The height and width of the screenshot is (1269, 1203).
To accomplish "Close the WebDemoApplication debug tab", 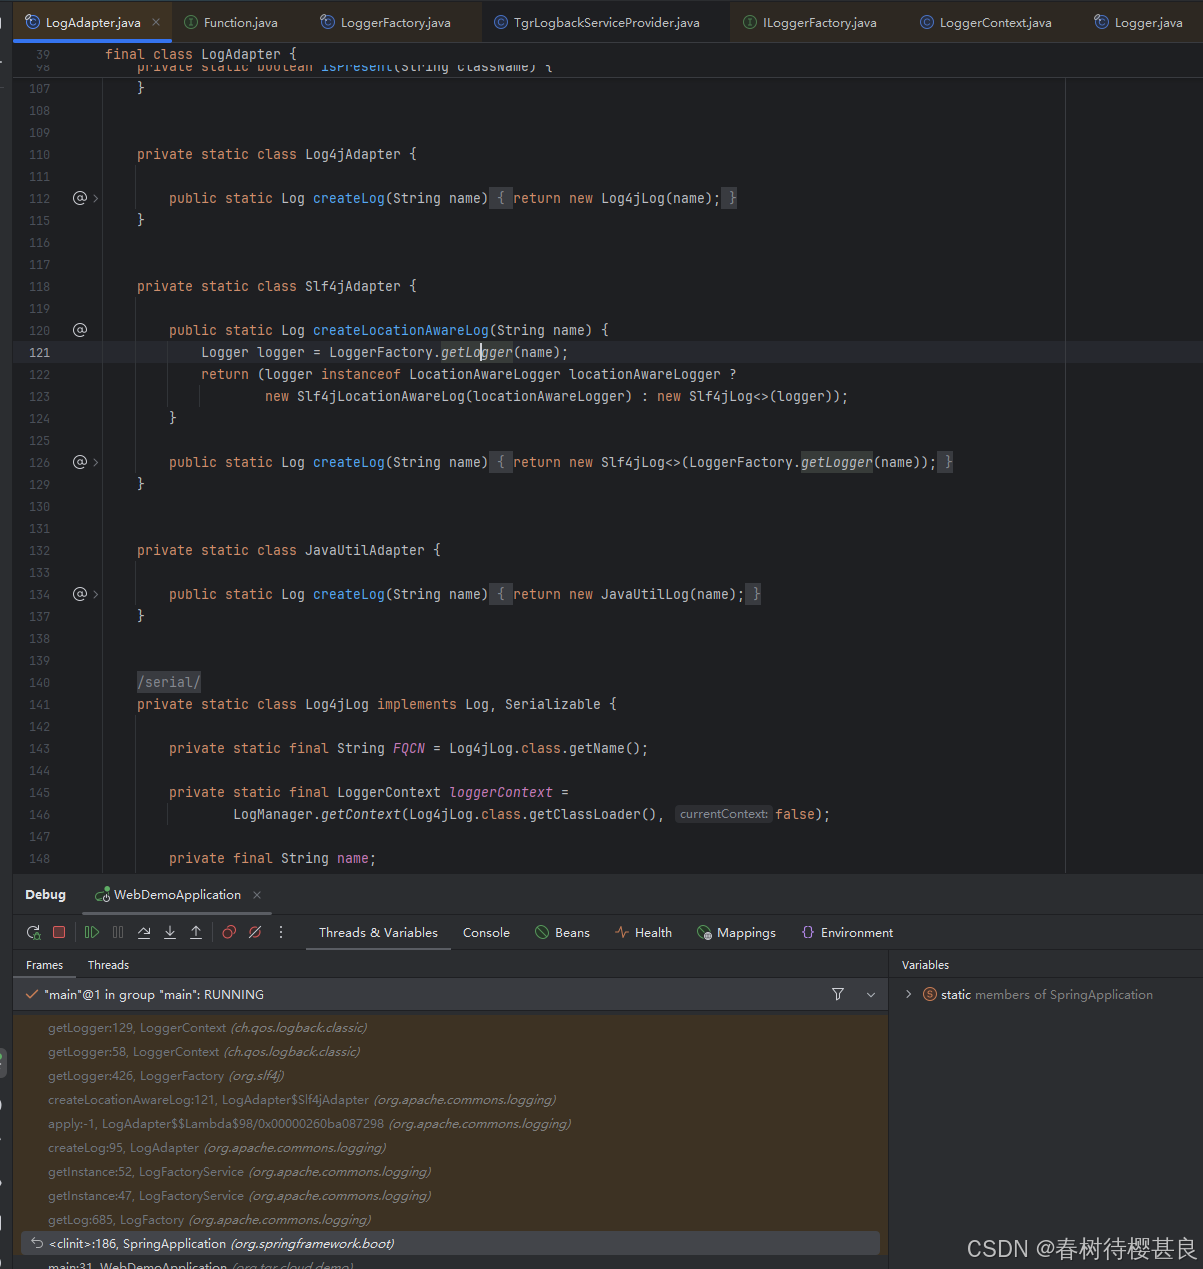I will pos(257,895).
